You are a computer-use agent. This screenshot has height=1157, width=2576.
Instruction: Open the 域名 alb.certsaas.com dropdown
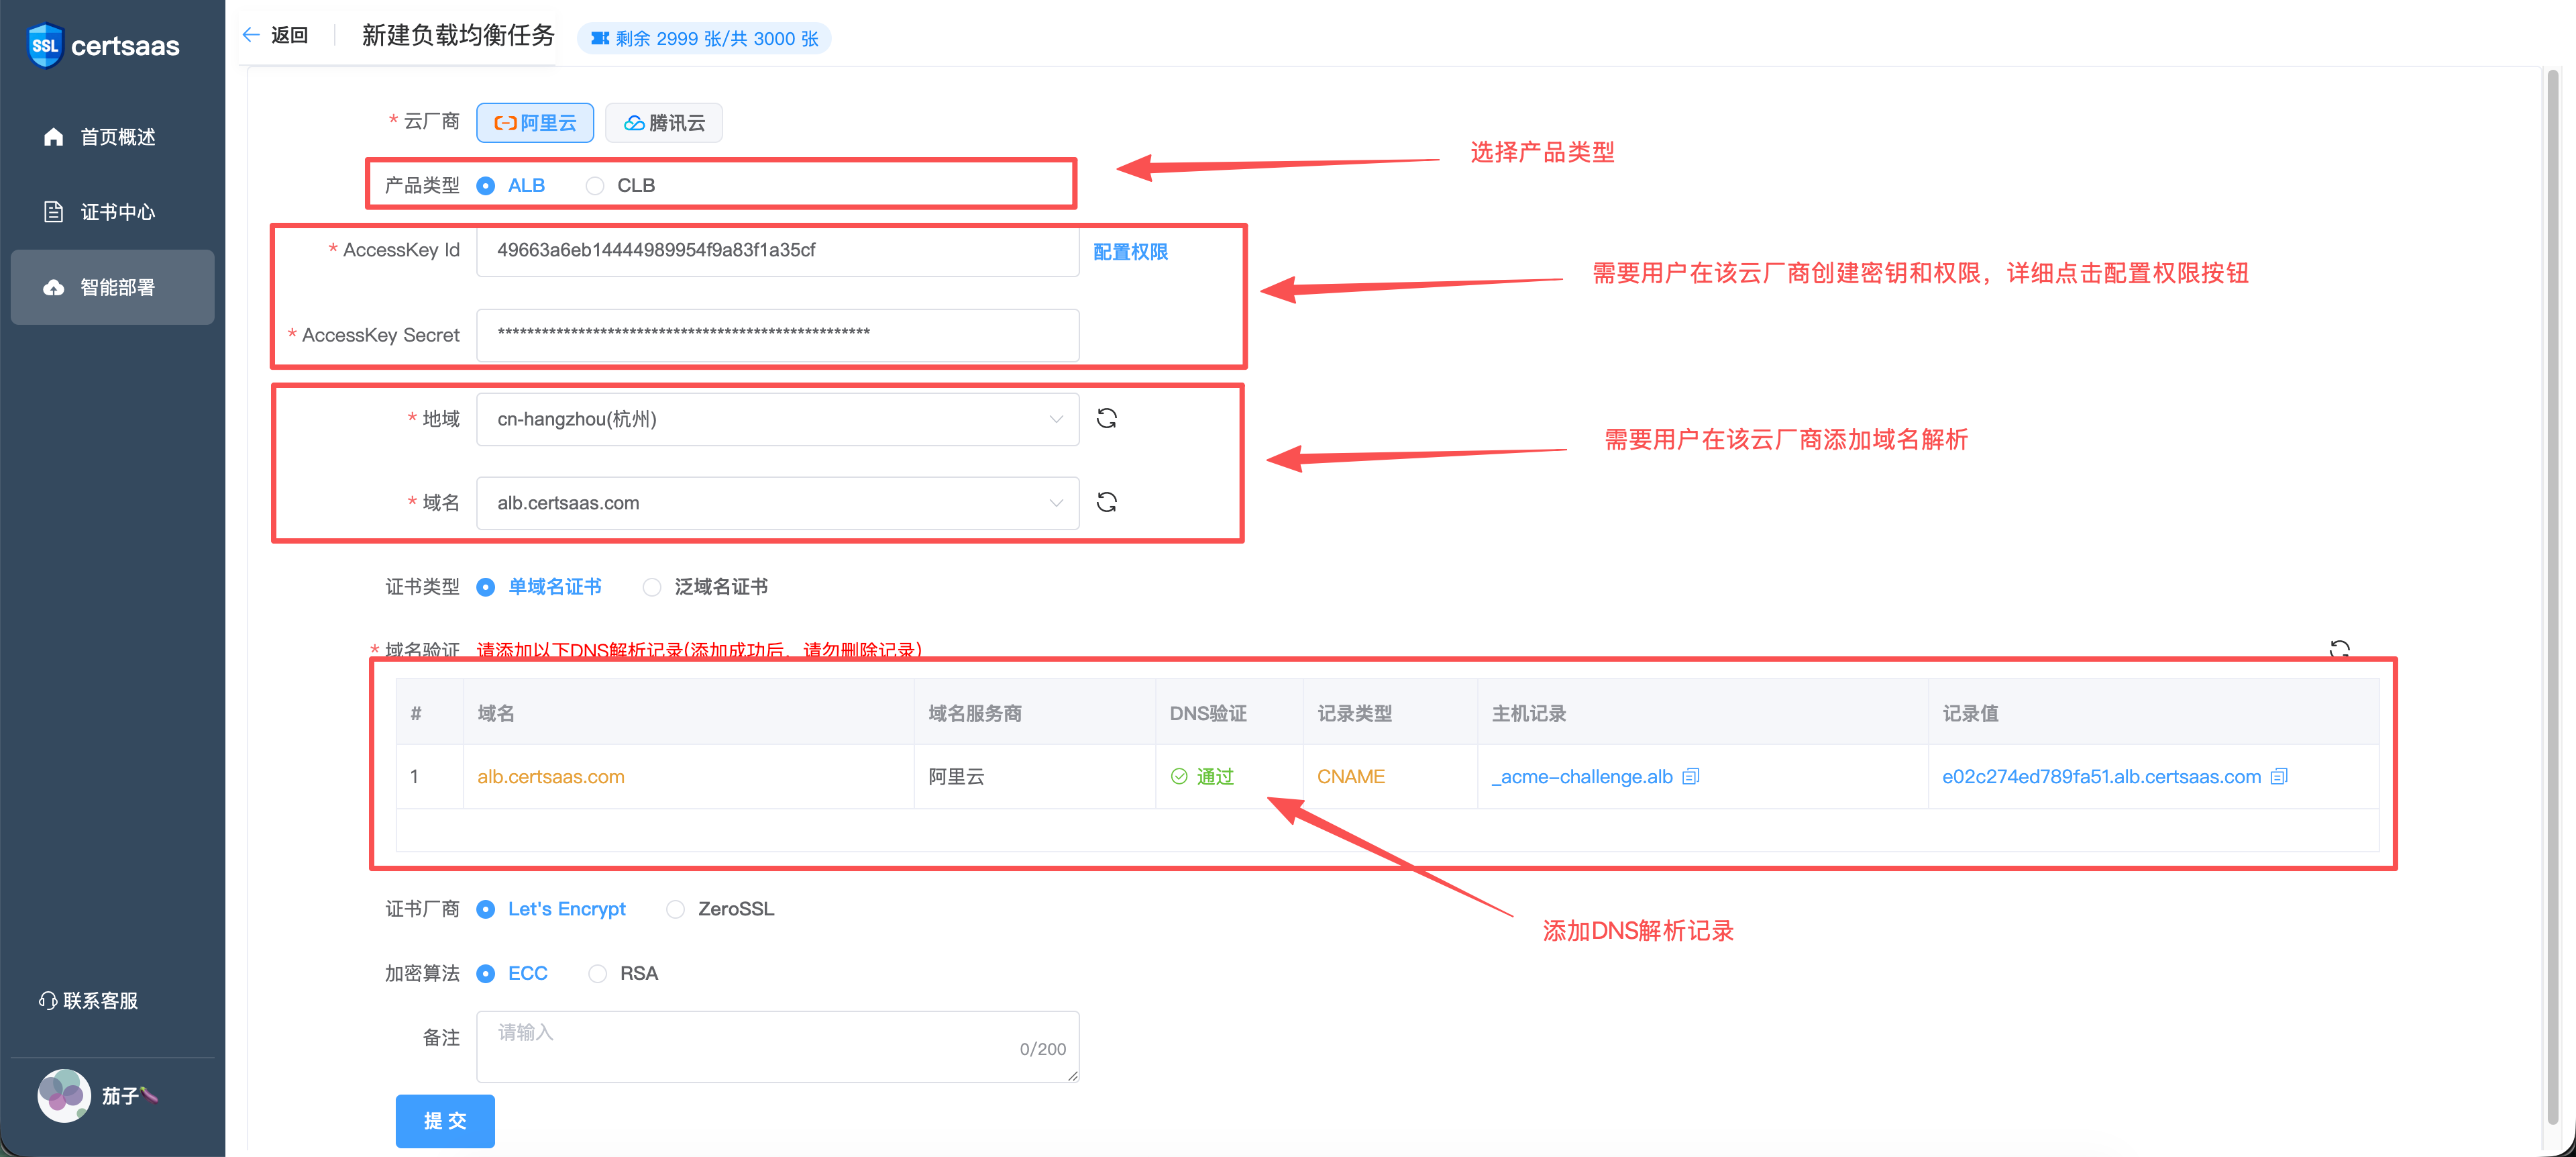(778, 503)
